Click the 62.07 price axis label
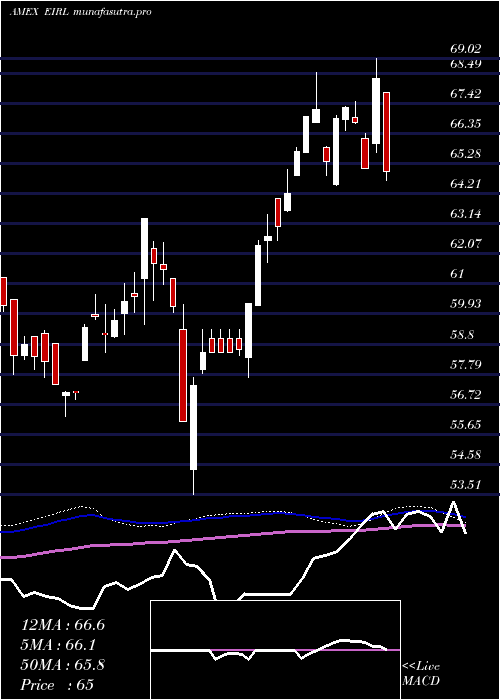The image size is (500, 700). point(466,244)
